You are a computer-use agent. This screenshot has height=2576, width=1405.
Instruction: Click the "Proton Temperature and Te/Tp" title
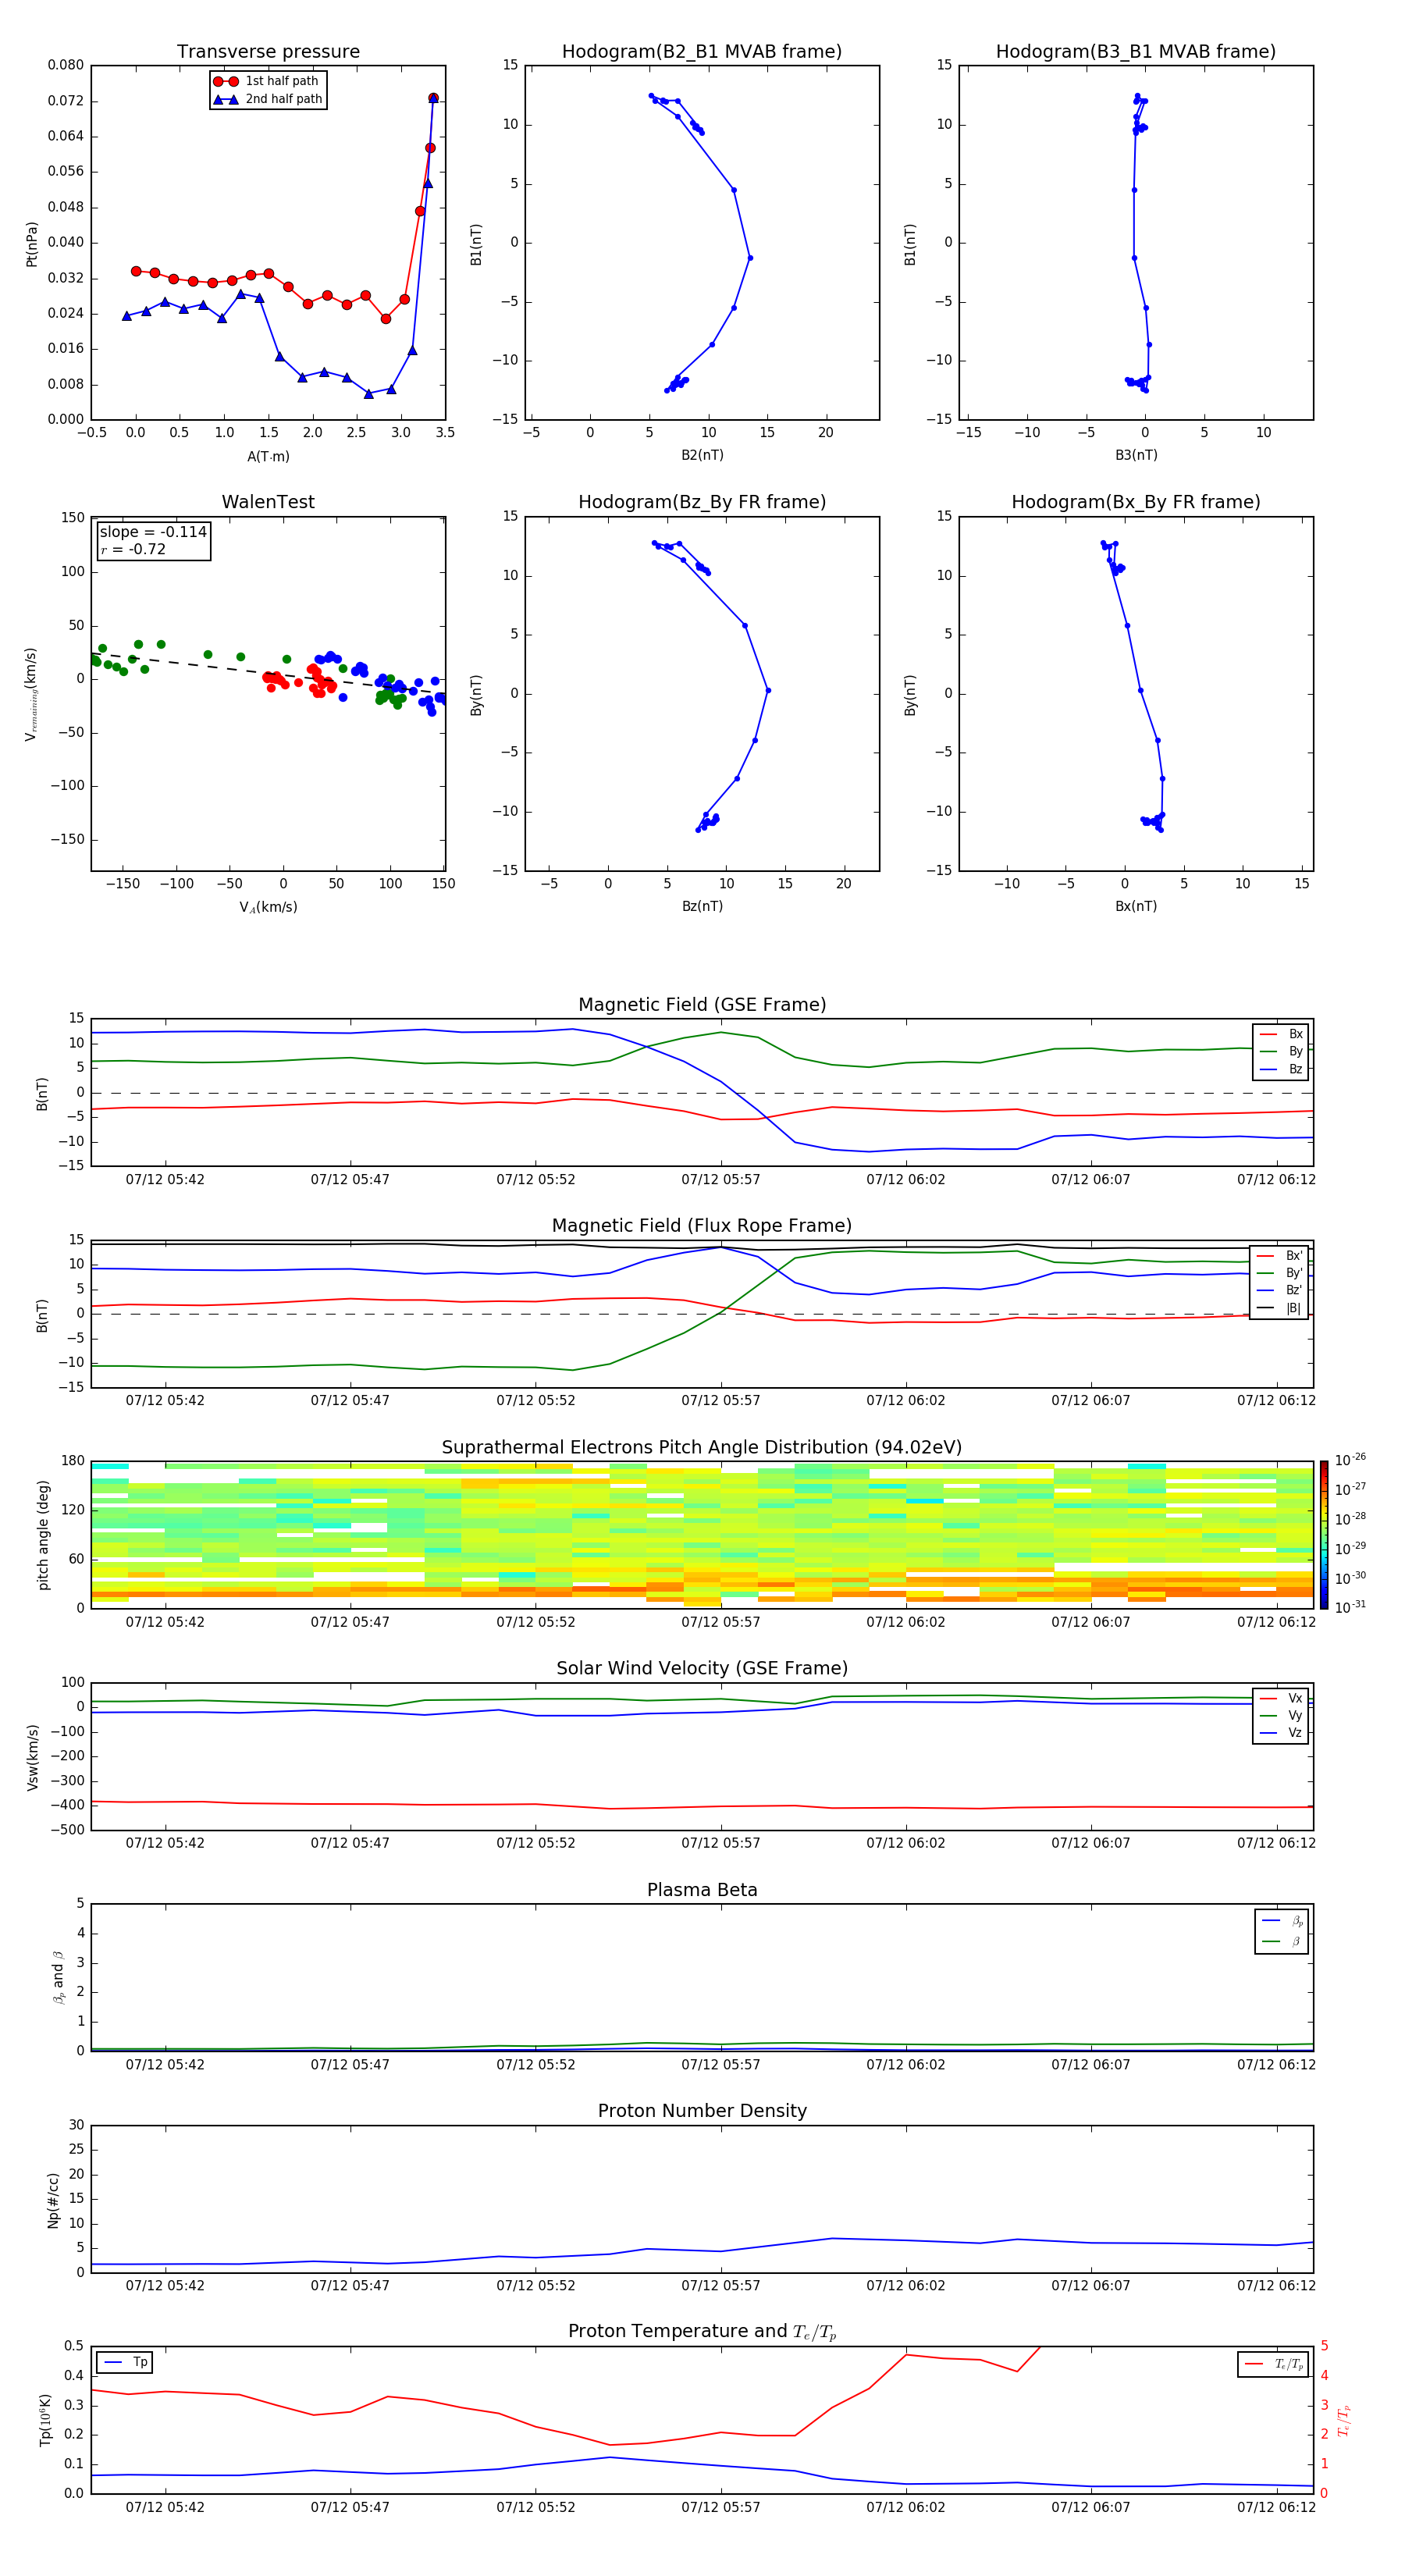(702, 2331)
